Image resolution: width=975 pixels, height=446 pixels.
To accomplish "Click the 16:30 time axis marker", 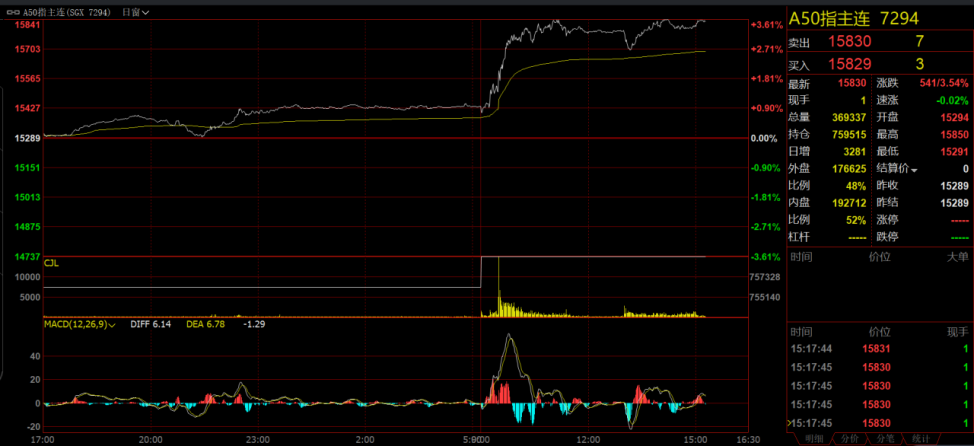I will tap(749, 440).
